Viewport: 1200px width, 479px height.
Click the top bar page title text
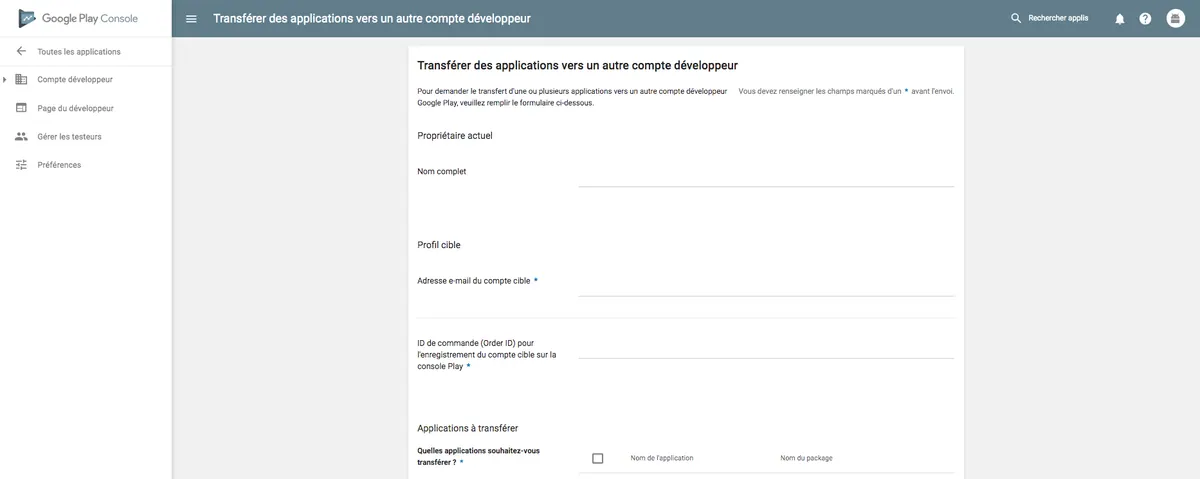coord(372,19)
